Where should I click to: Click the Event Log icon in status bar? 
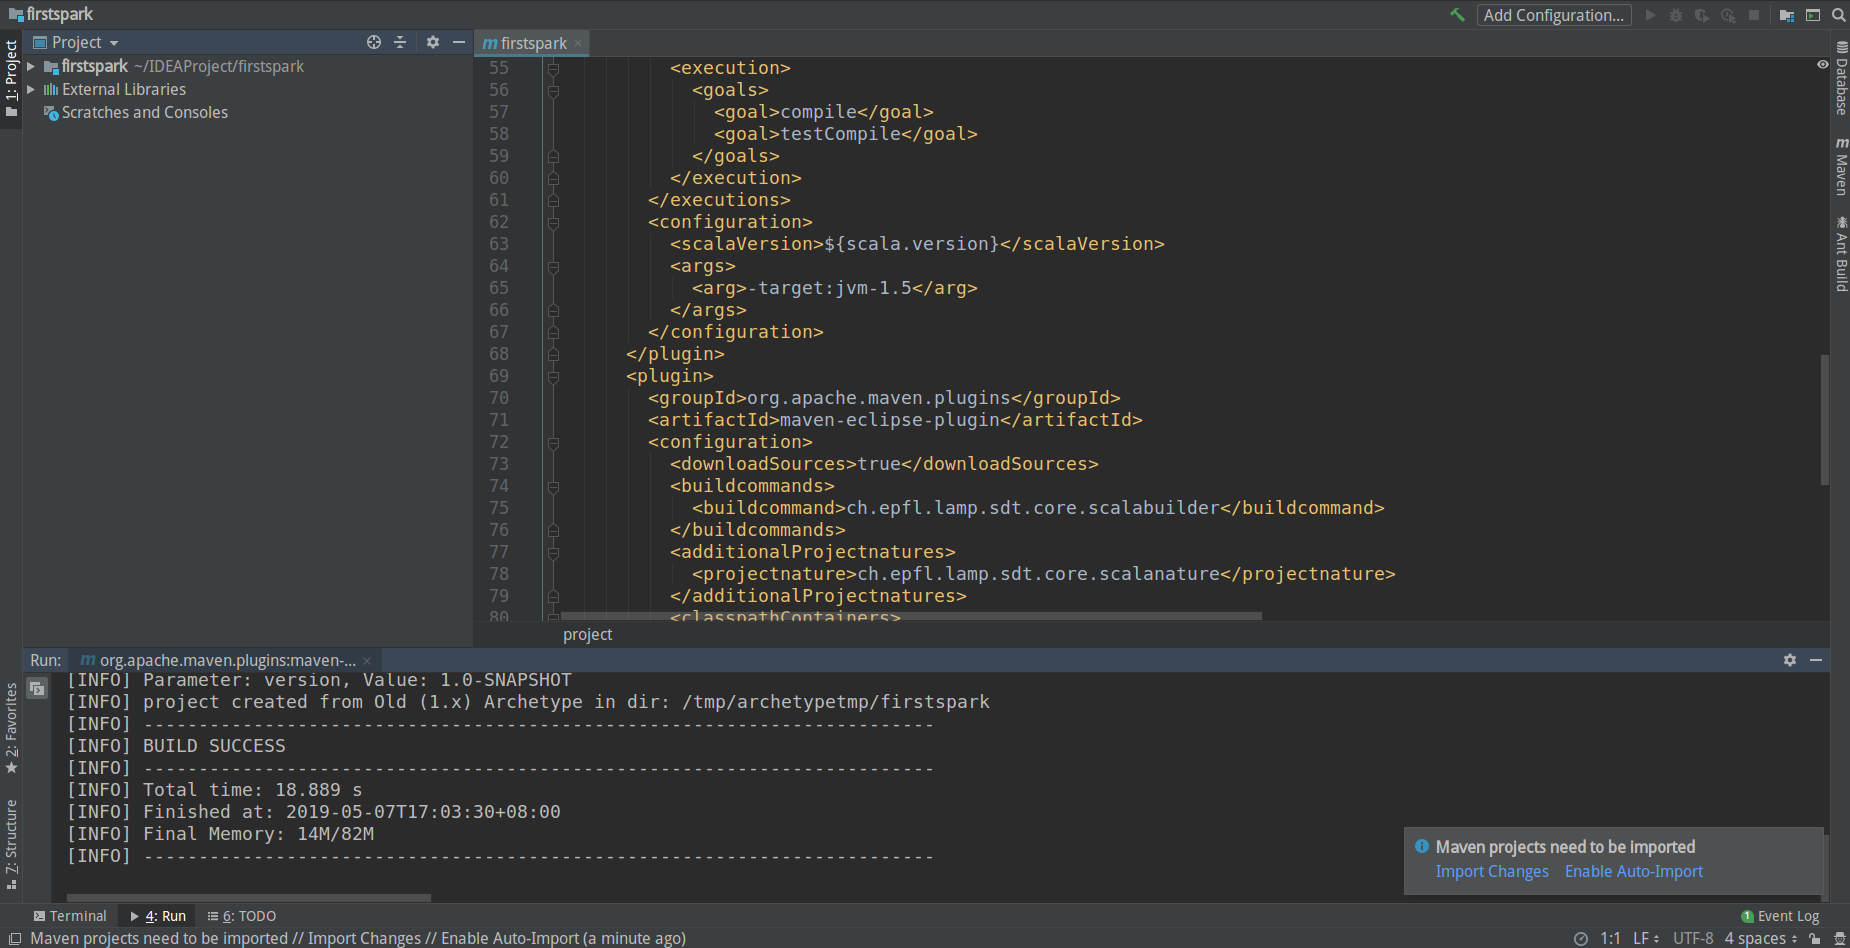tap(1747, 916)
